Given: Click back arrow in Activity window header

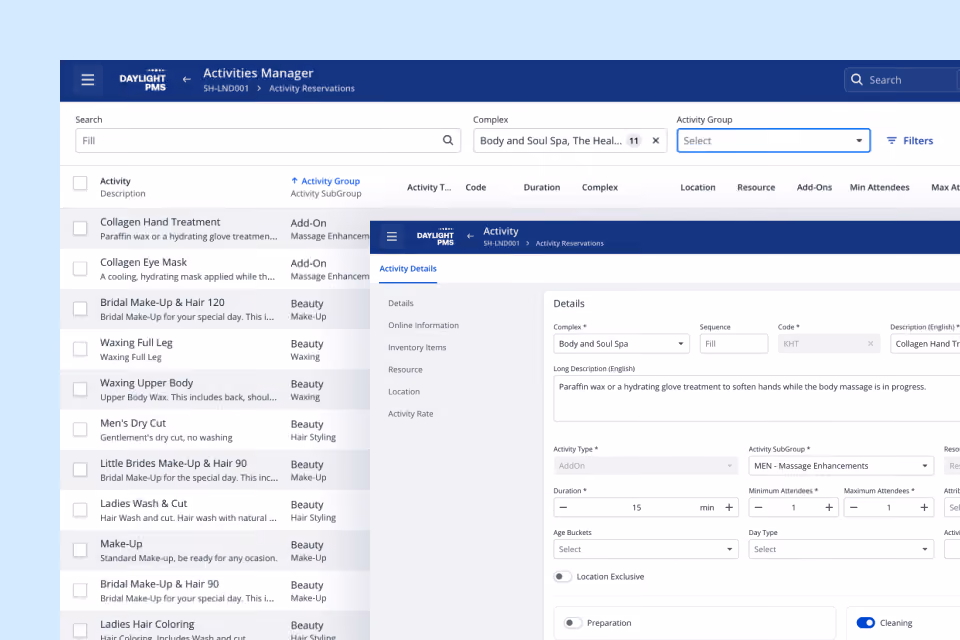Looking at the screenshot, I should tap(470, 236).
